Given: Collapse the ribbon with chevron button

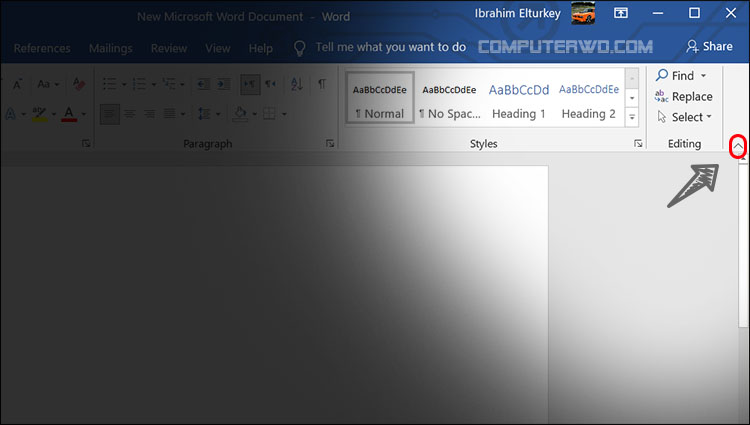Looking at the screenshot, I should click(x=738, y=146).
